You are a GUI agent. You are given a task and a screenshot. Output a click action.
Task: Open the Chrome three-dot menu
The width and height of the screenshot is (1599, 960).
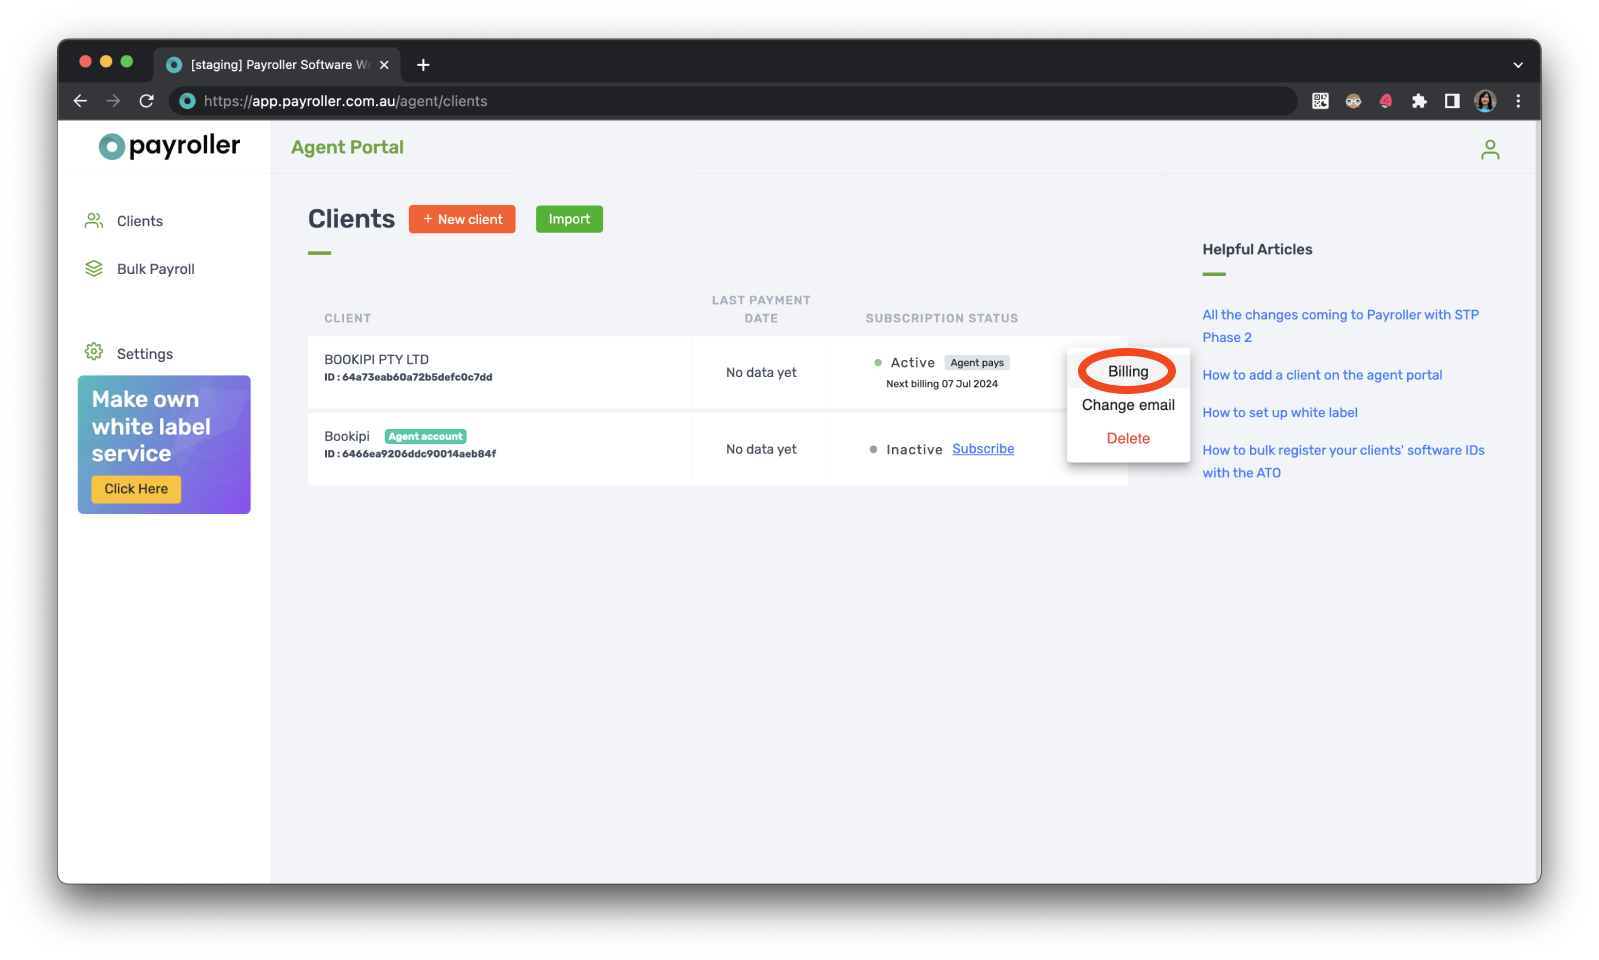[x=1518, y=101]
